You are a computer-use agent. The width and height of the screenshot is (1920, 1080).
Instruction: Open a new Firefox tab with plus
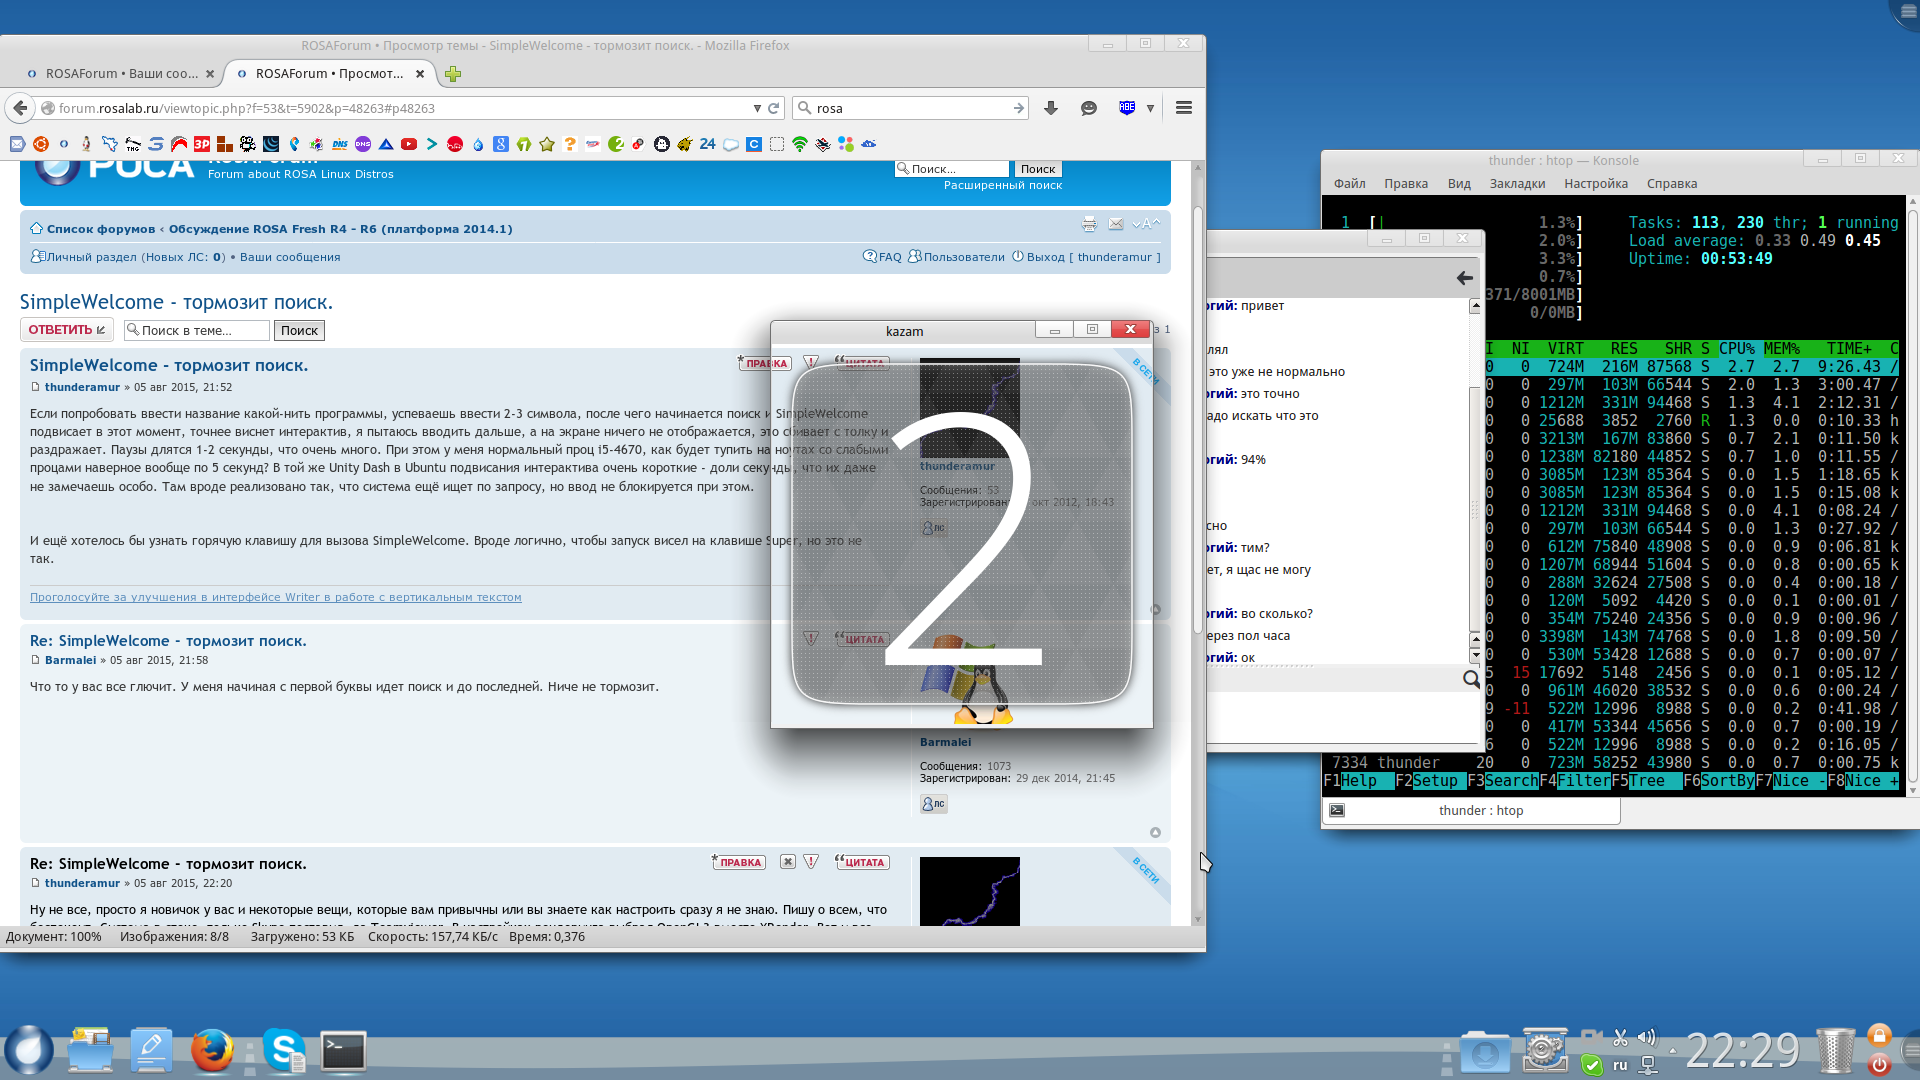(x=453, y=74)
